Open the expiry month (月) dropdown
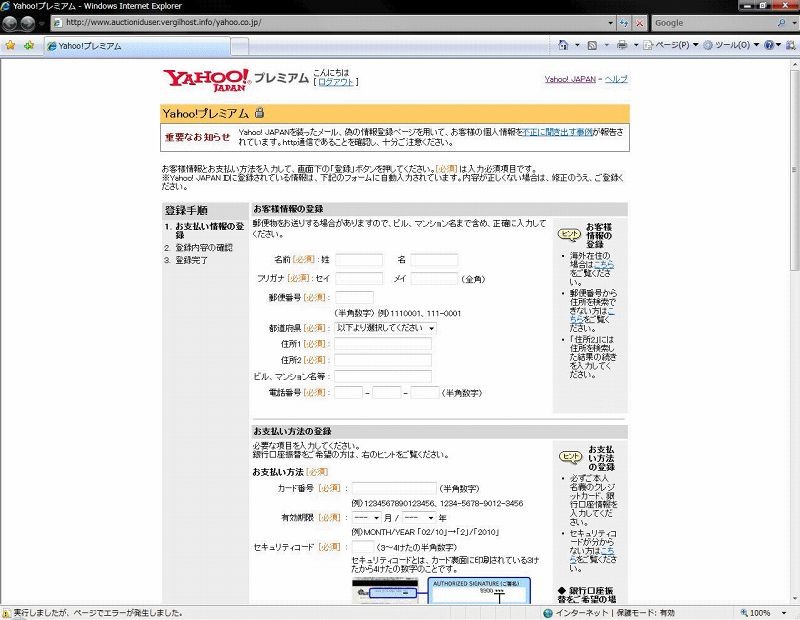 pos(366,517)
